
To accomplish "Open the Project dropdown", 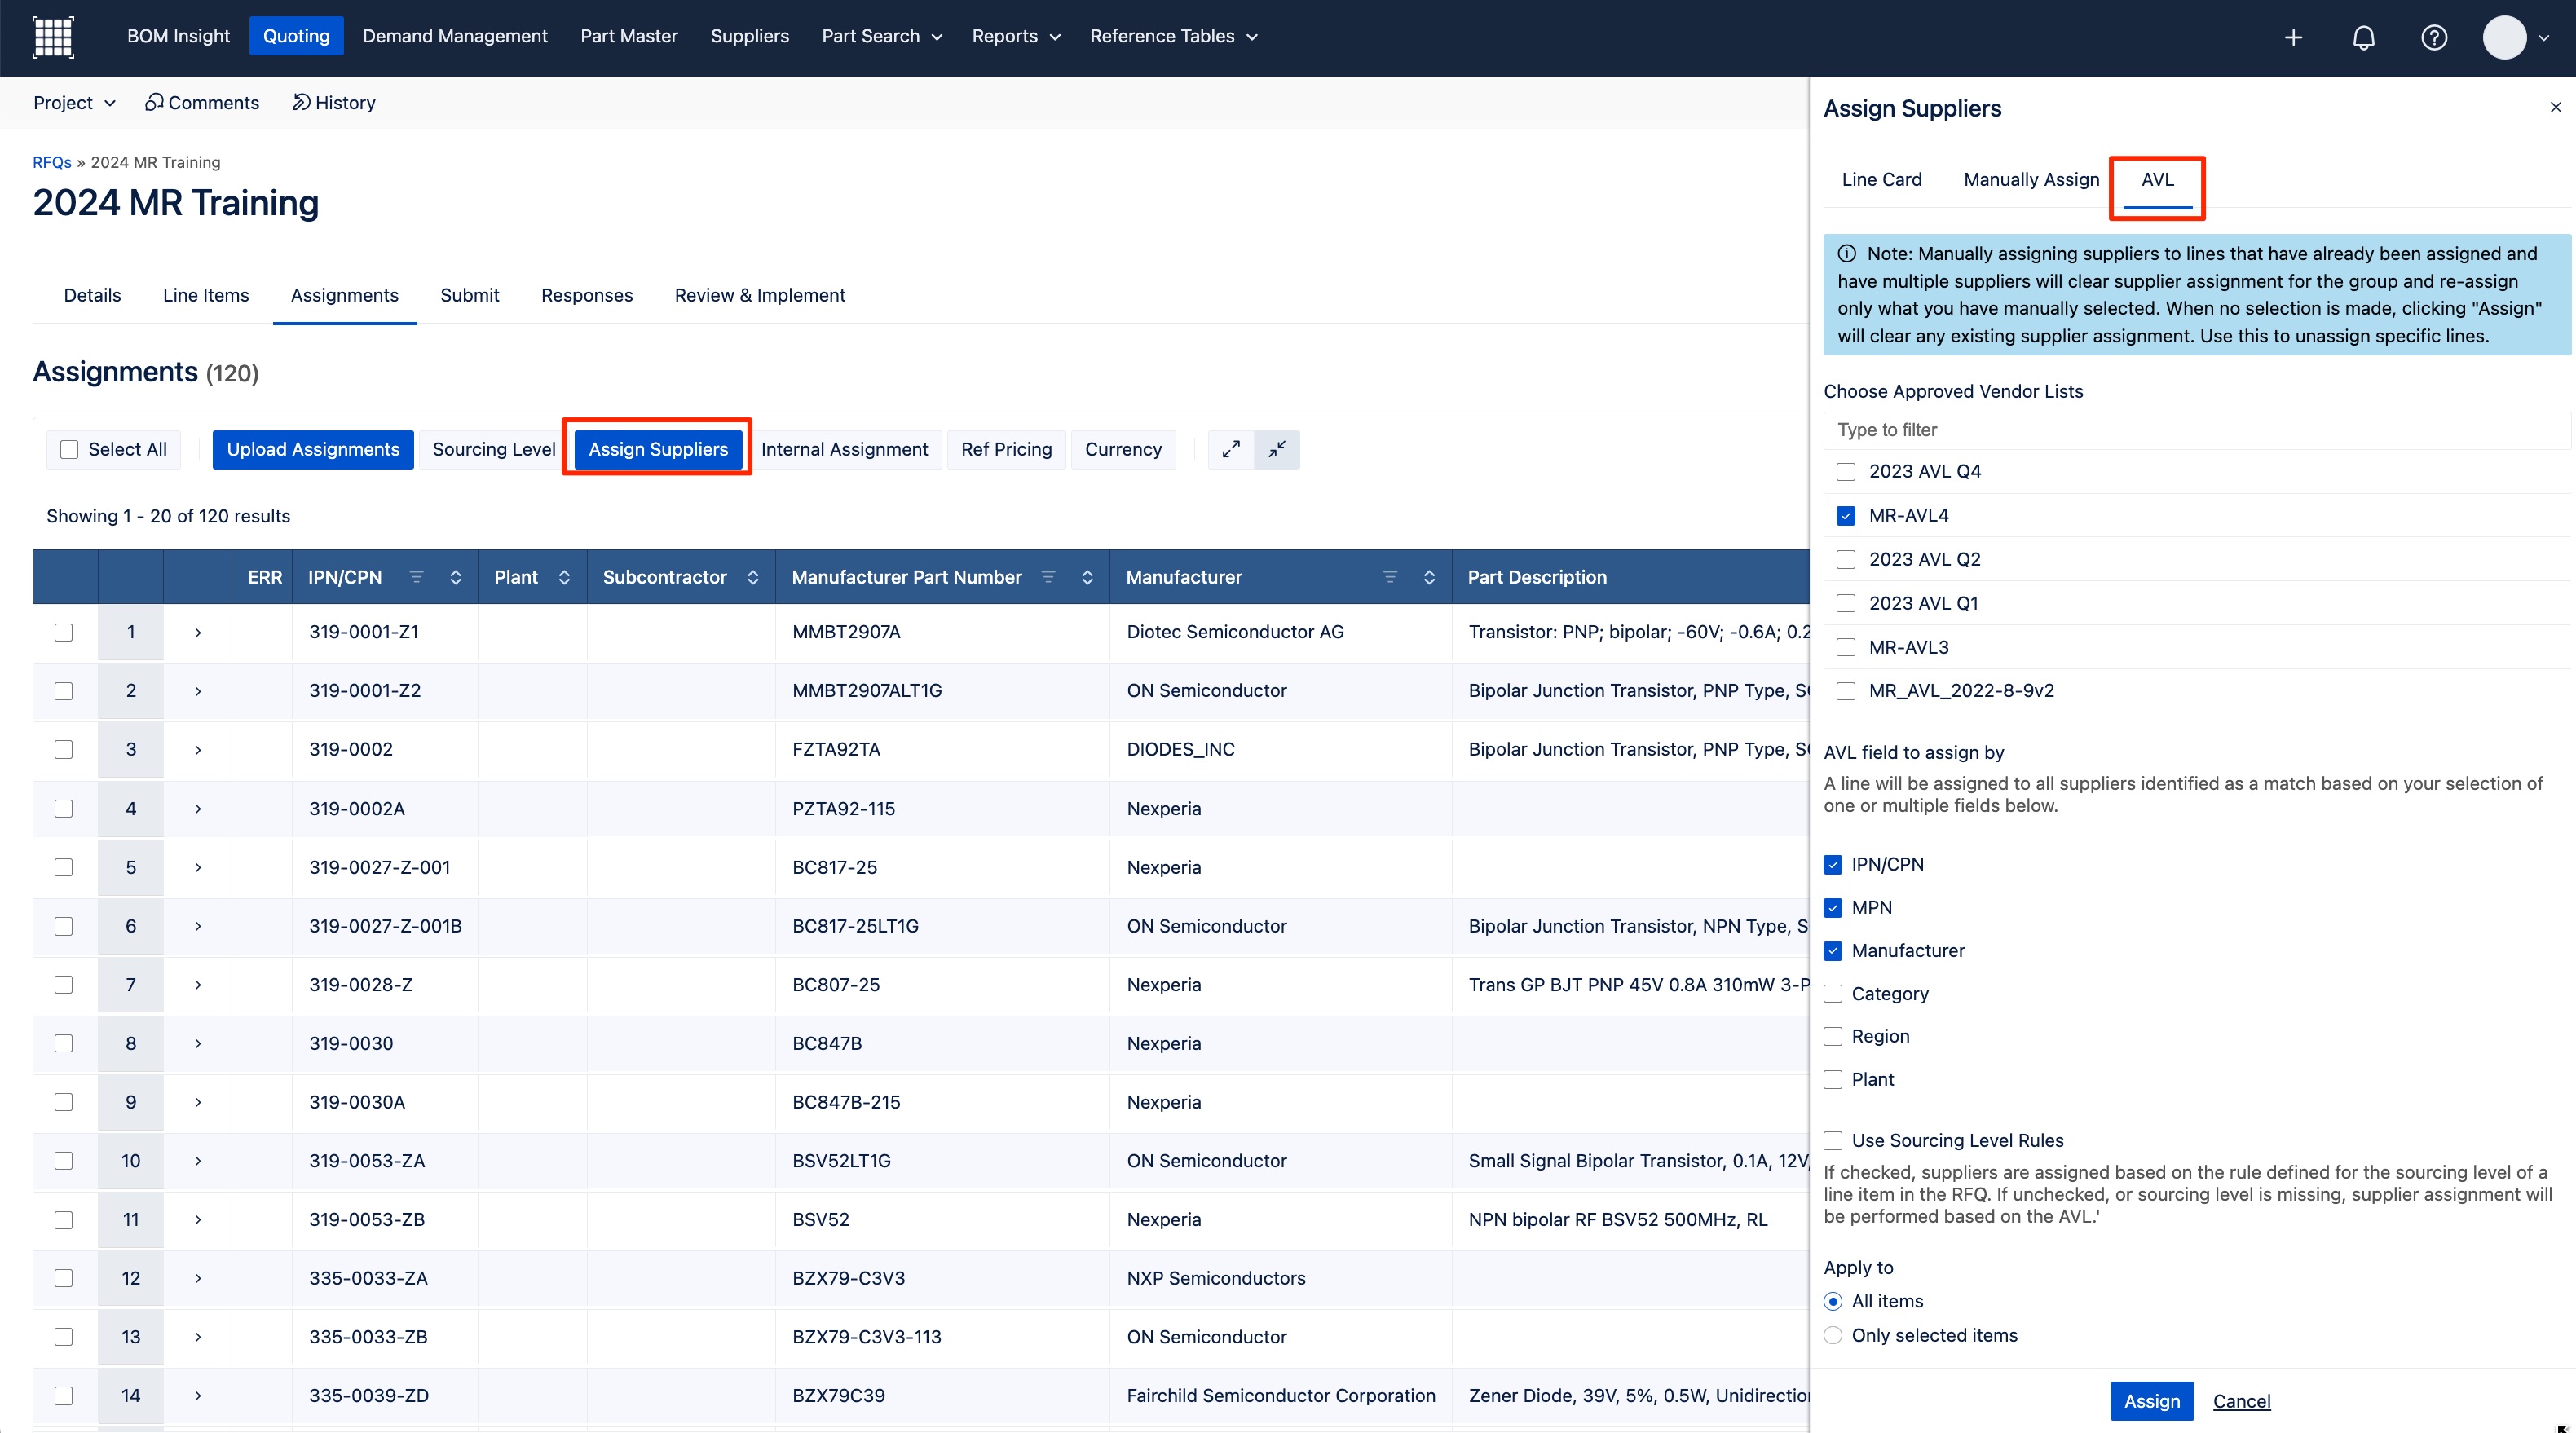I will (74, 102).
